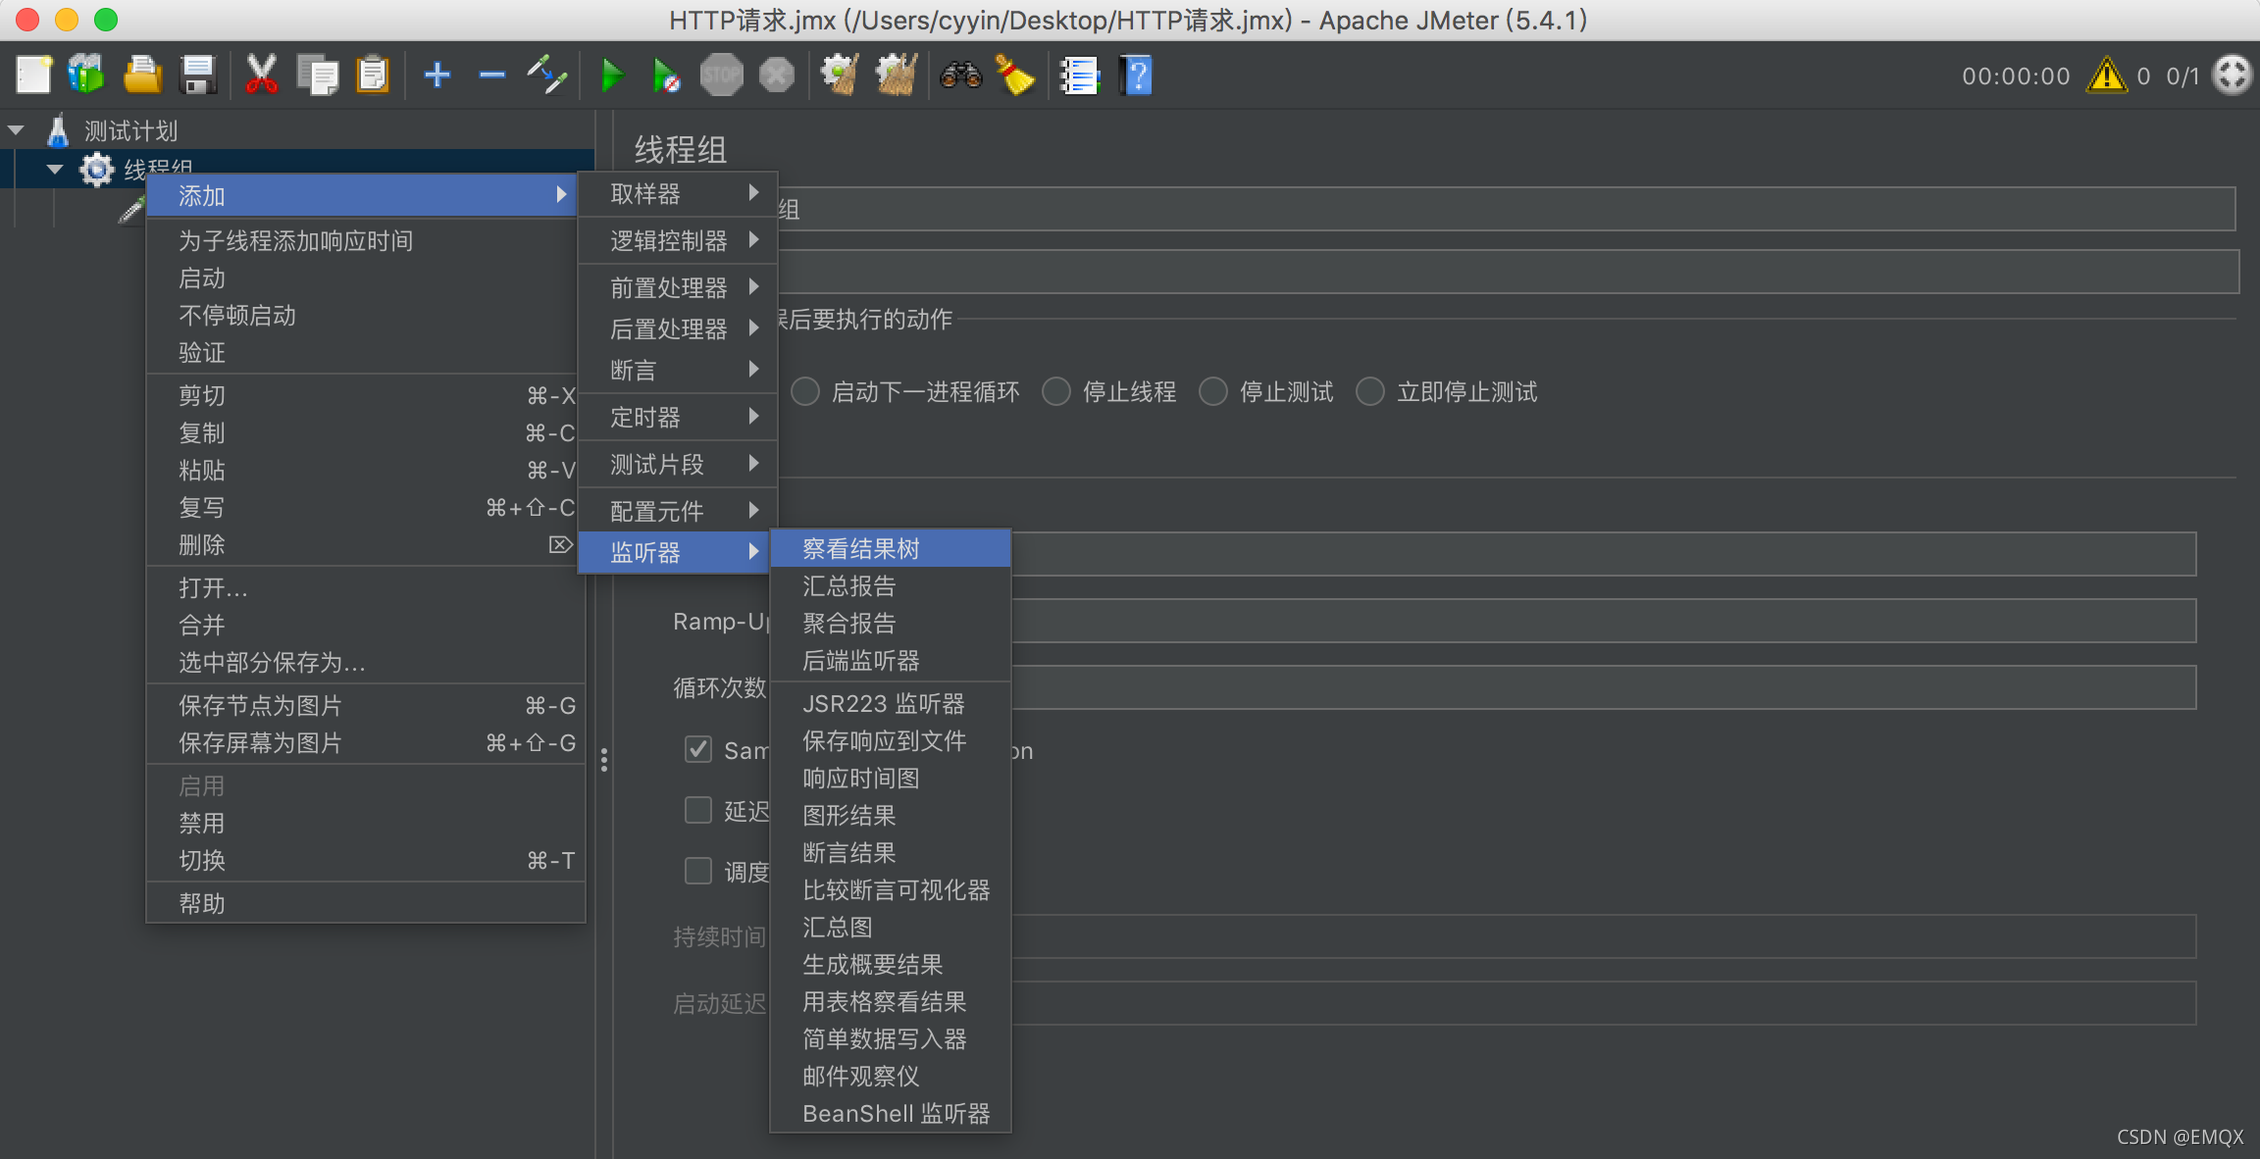Screen dimensions: 2260x1159
Task: Choose 汇总报告 from listener menu
Action: click(x=890, y=586)
